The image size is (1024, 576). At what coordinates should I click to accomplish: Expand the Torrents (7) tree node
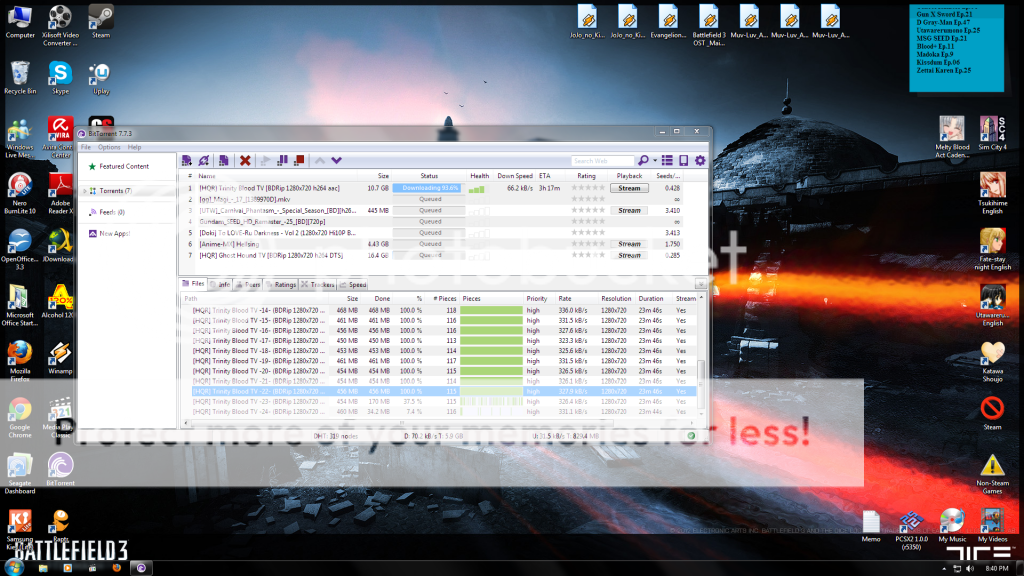pos(86,190)
